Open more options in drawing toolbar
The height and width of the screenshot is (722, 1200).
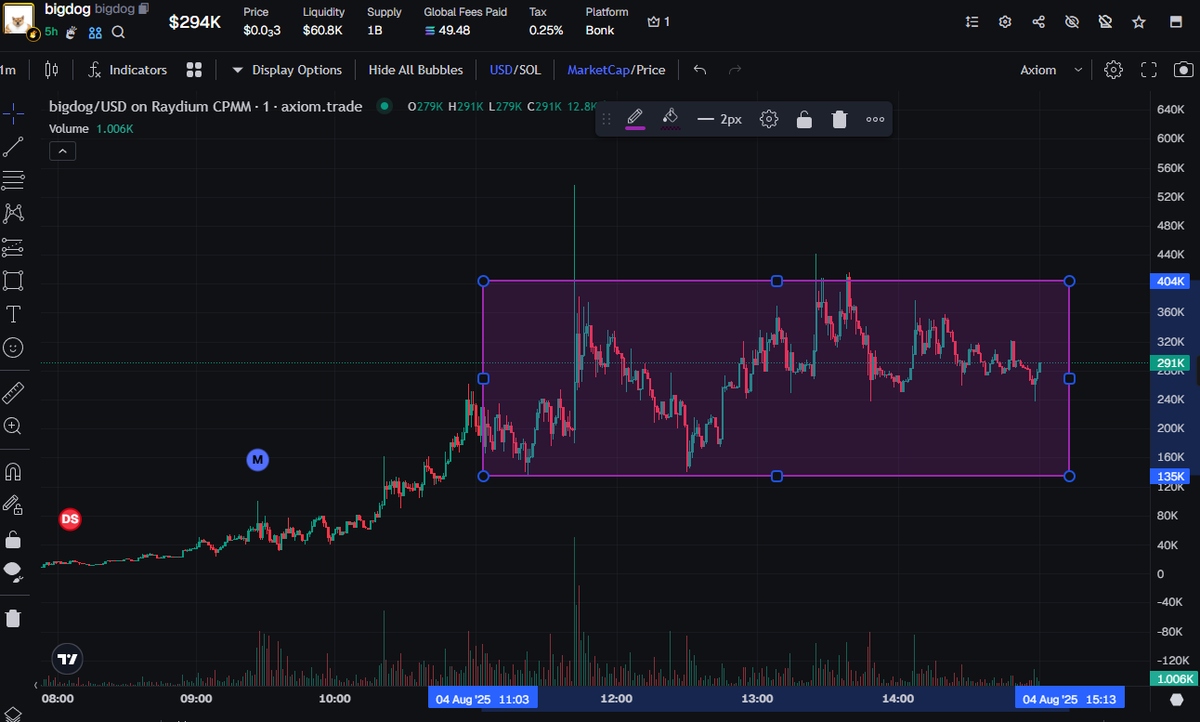click(x=875, y=119)
